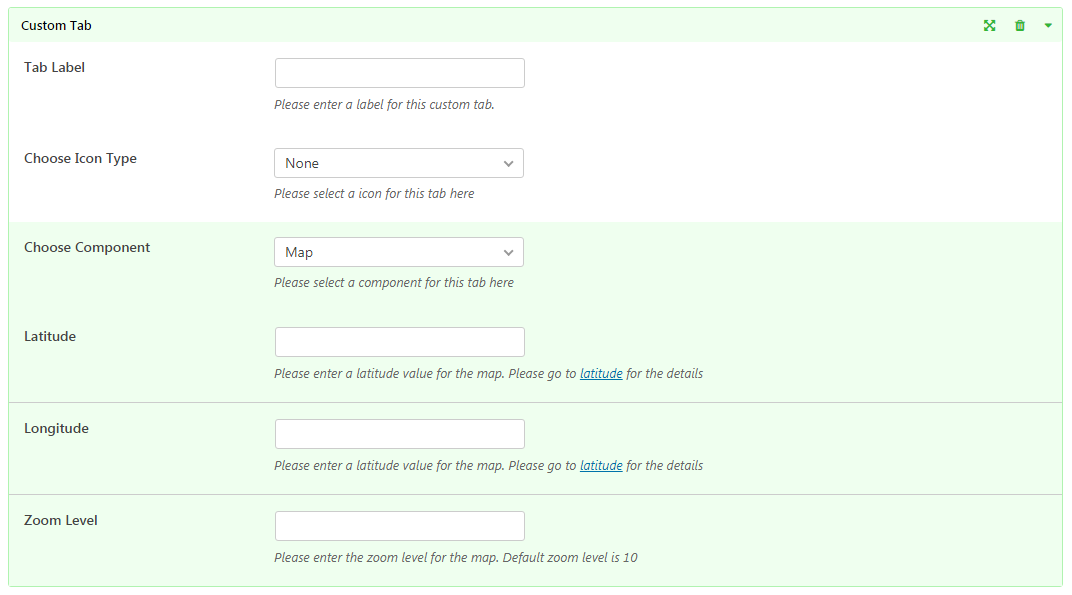Click the green move arrows icon

pyautogui.click(x=989, y=25)
